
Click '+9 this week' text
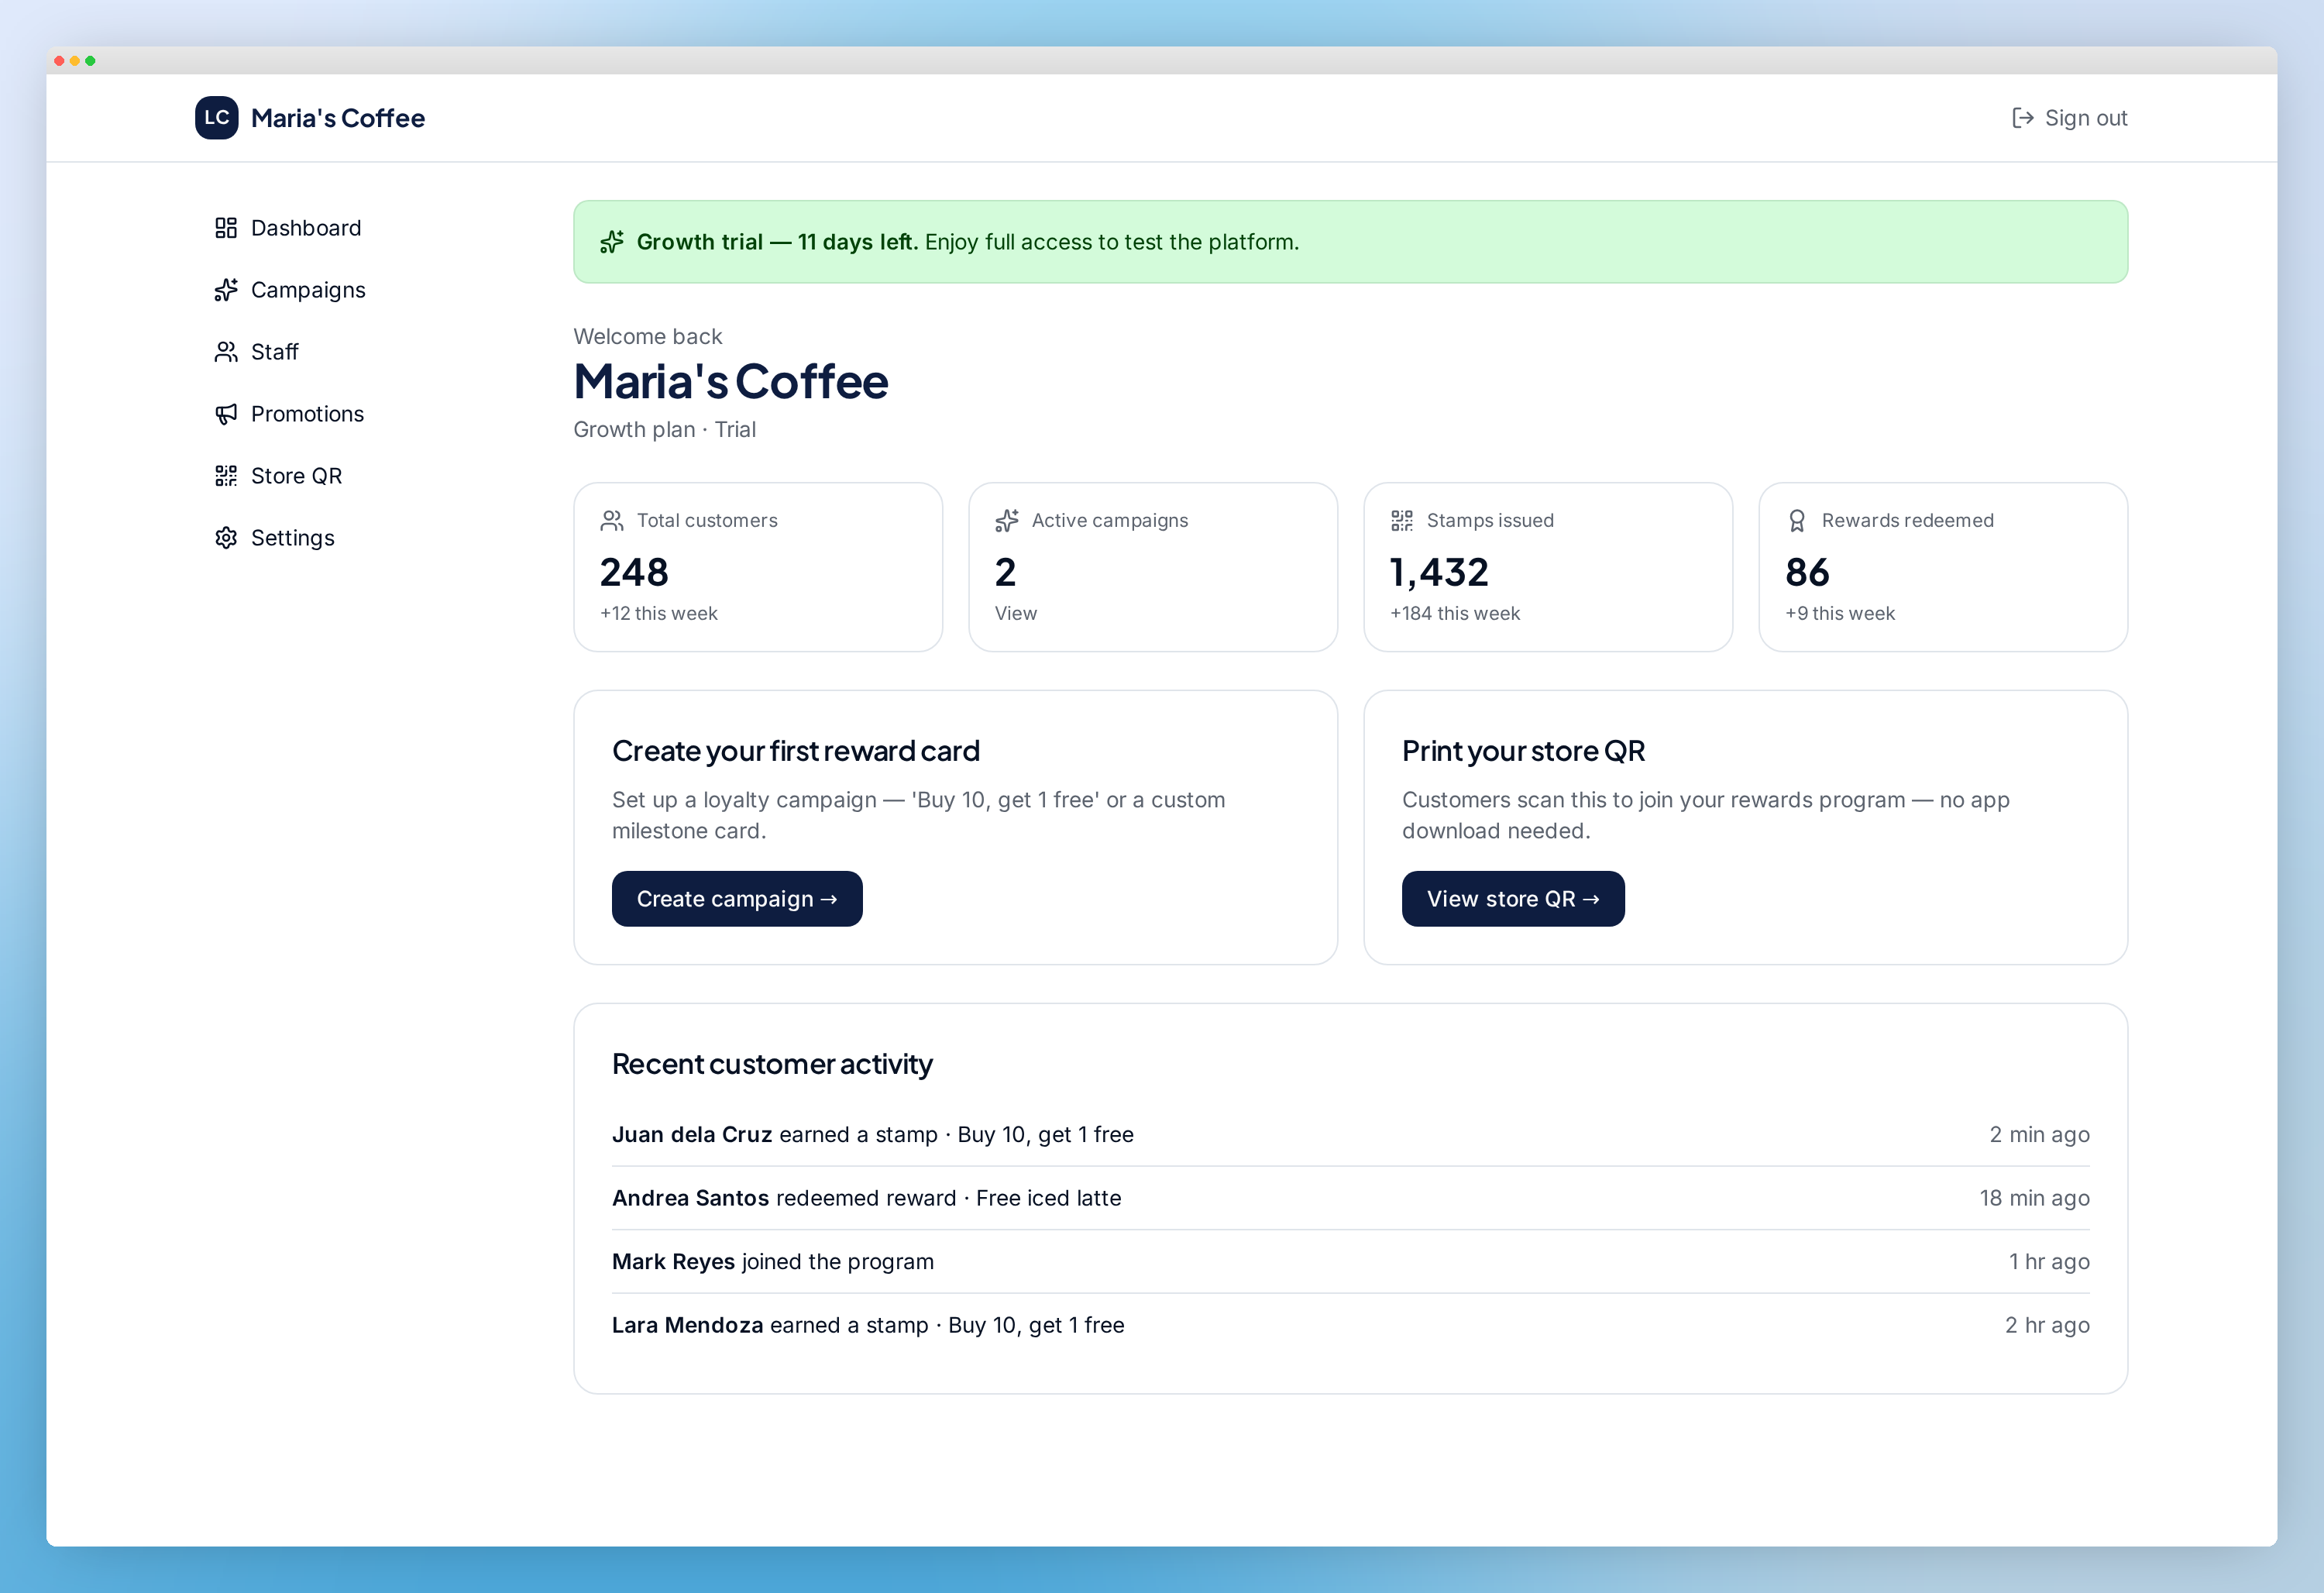point(1840,614)
